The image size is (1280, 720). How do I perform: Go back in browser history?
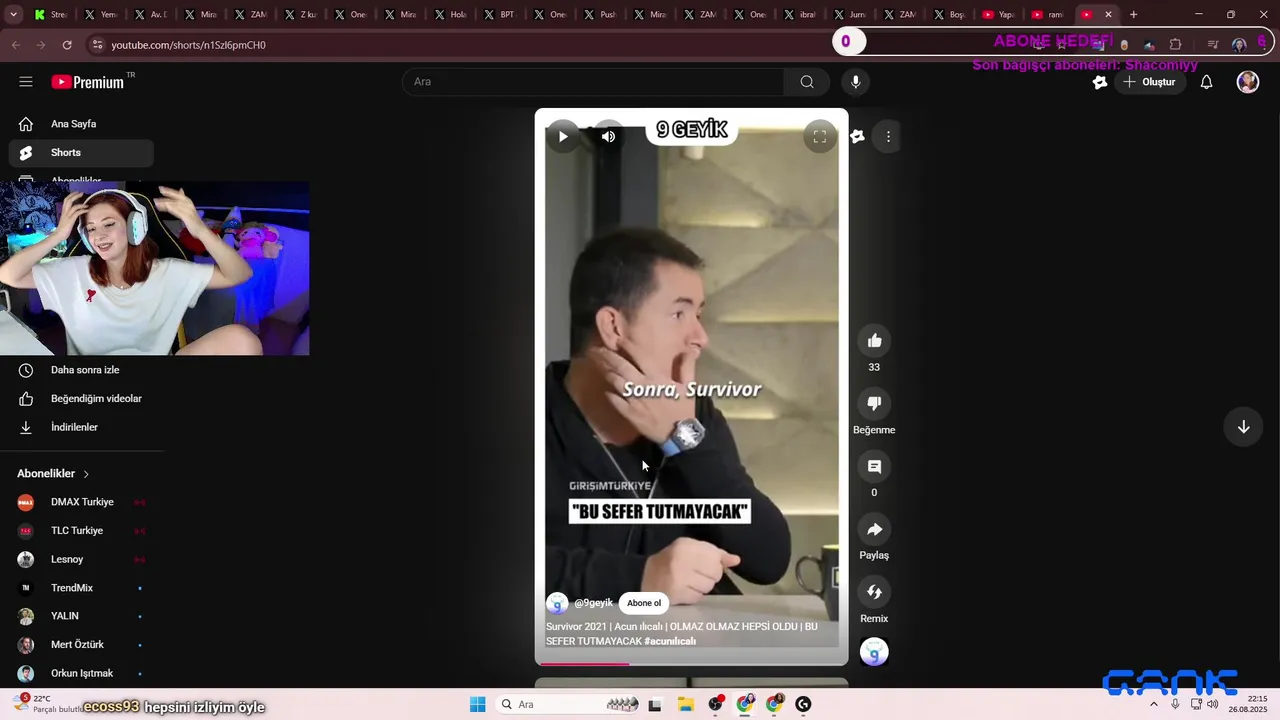(15, 45)
